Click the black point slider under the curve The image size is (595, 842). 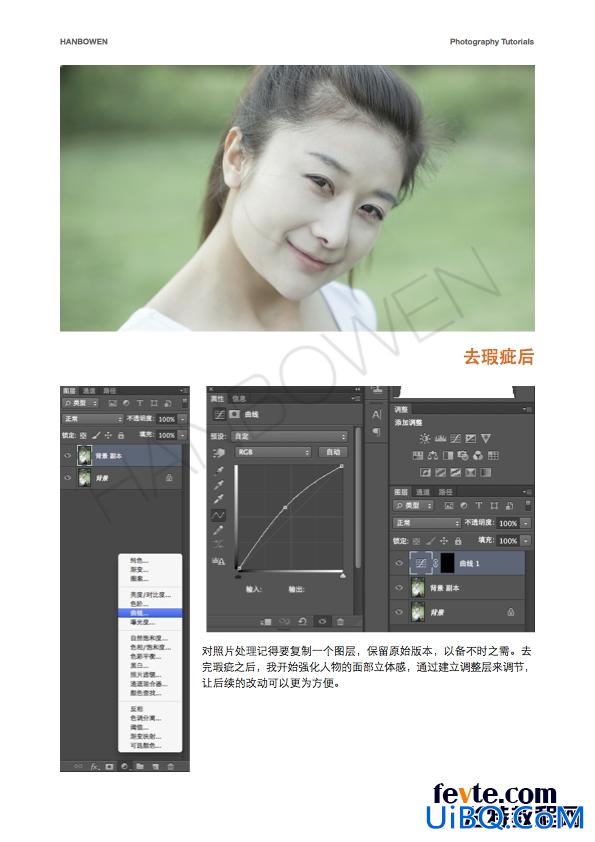238,576
